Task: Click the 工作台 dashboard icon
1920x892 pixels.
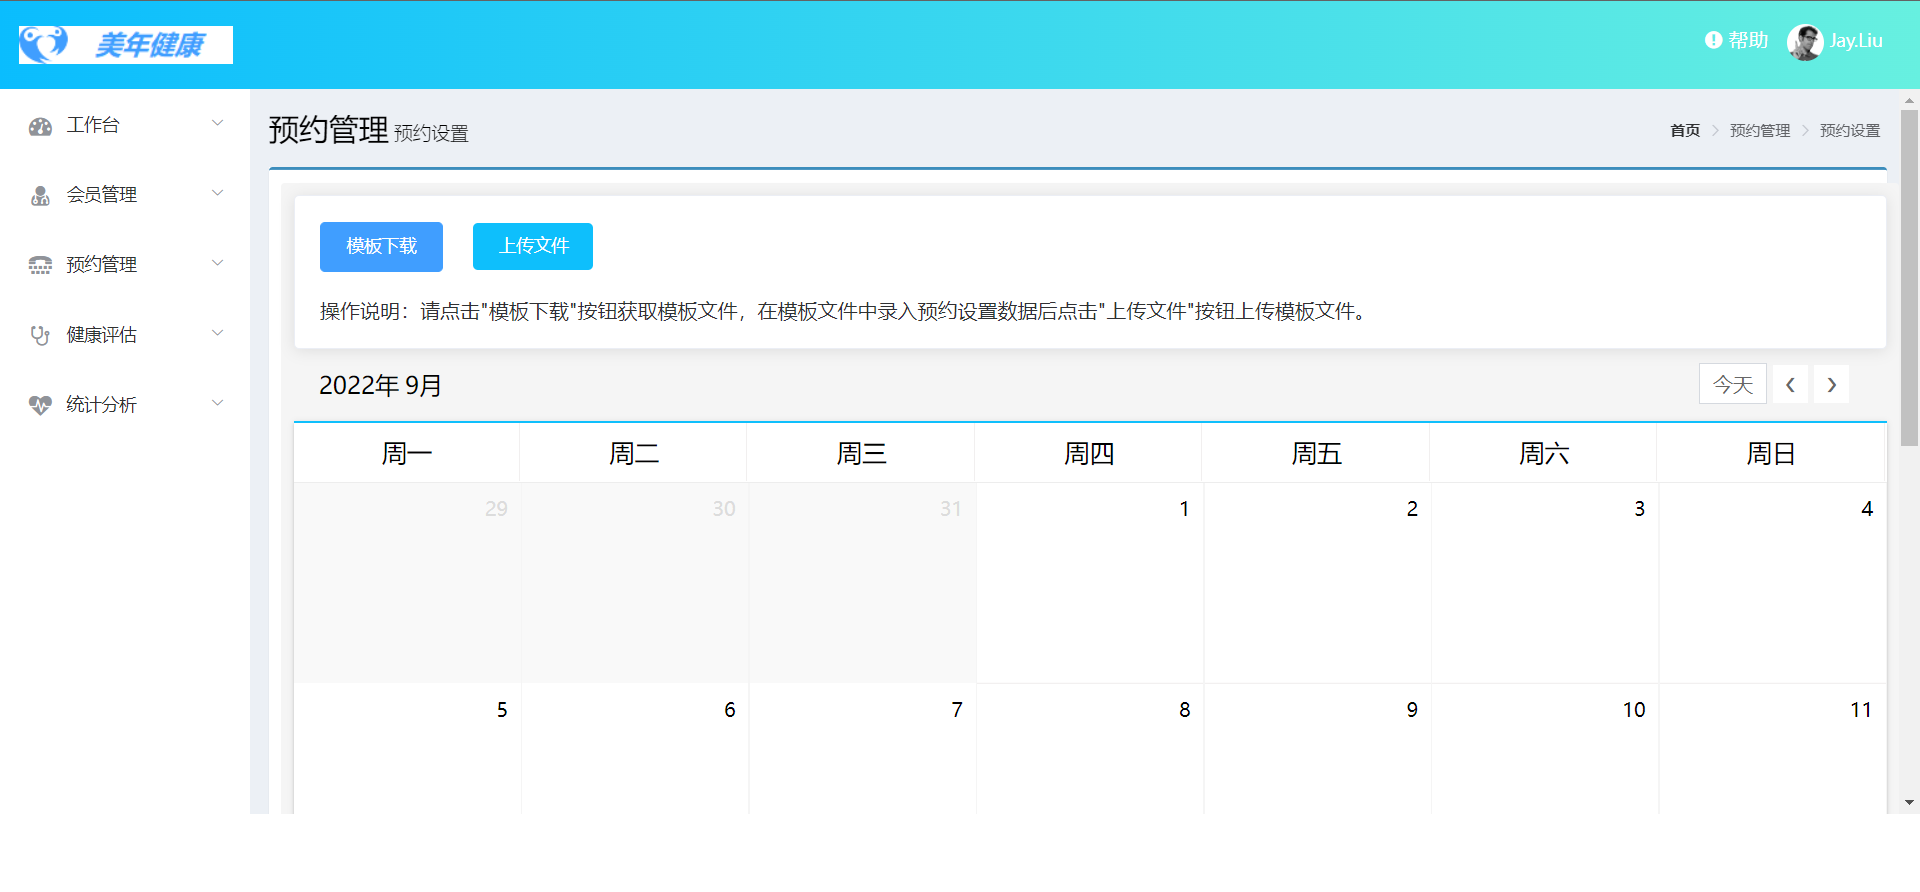Action: coord(40,126)
